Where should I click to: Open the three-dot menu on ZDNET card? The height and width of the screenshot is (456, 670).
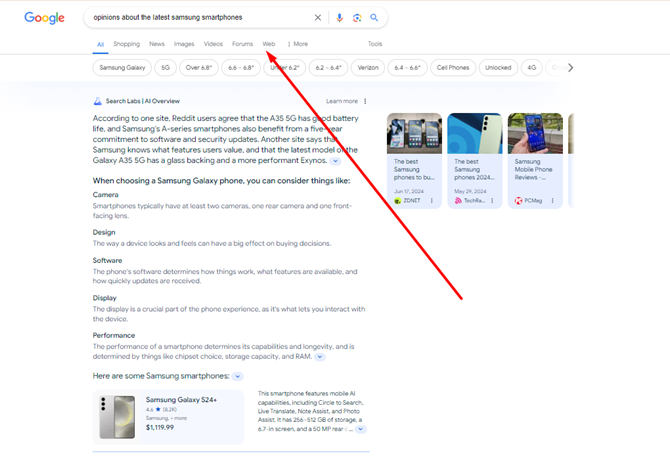click(x=432, y=200)
